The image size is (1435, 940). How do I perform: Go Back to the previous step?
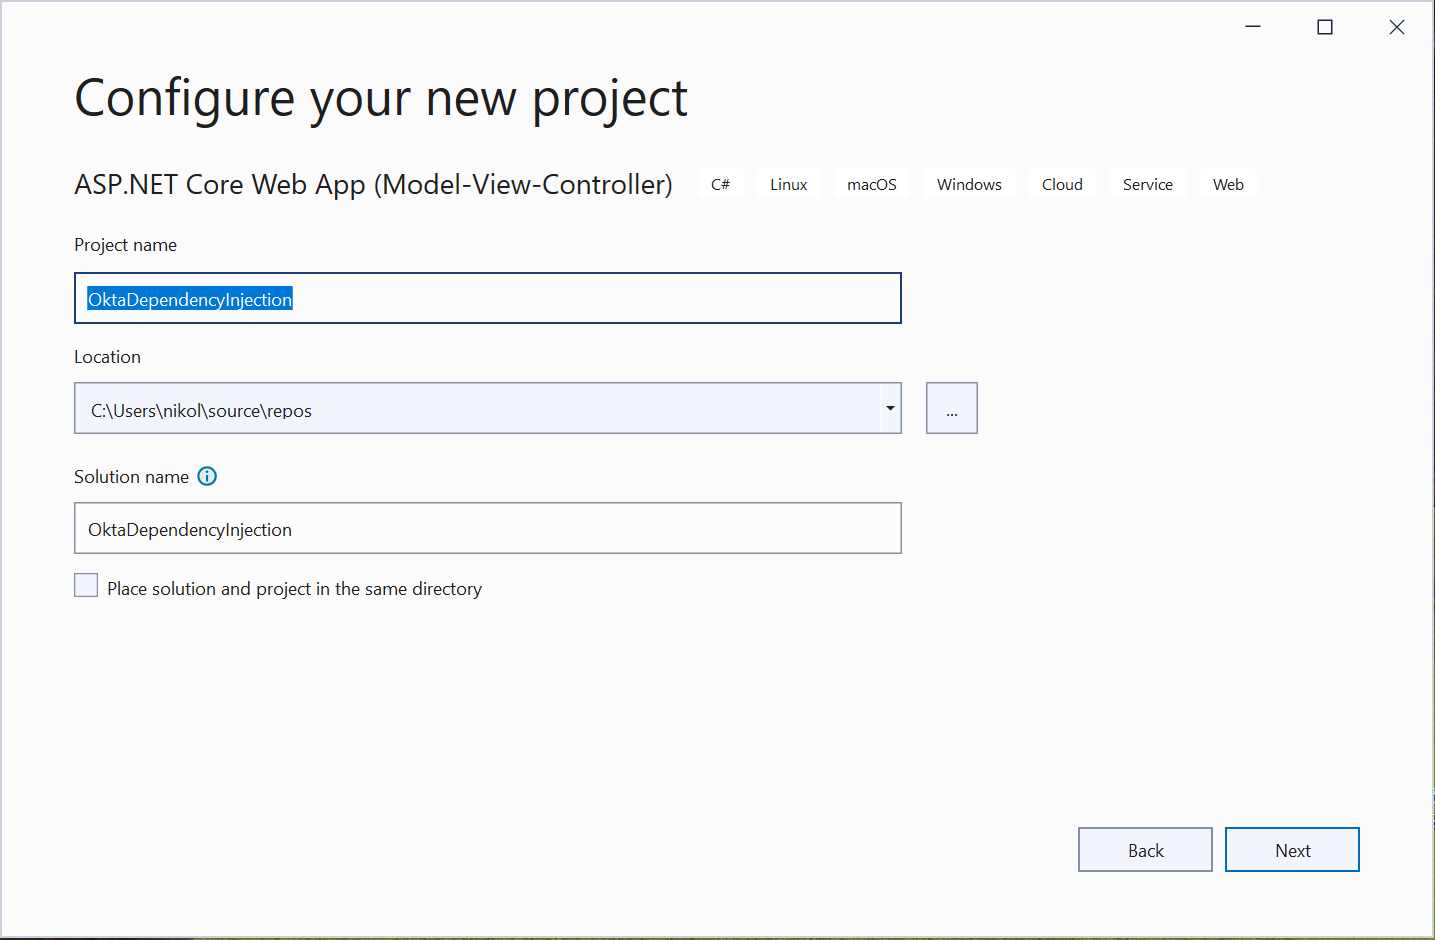[1145, 850]
